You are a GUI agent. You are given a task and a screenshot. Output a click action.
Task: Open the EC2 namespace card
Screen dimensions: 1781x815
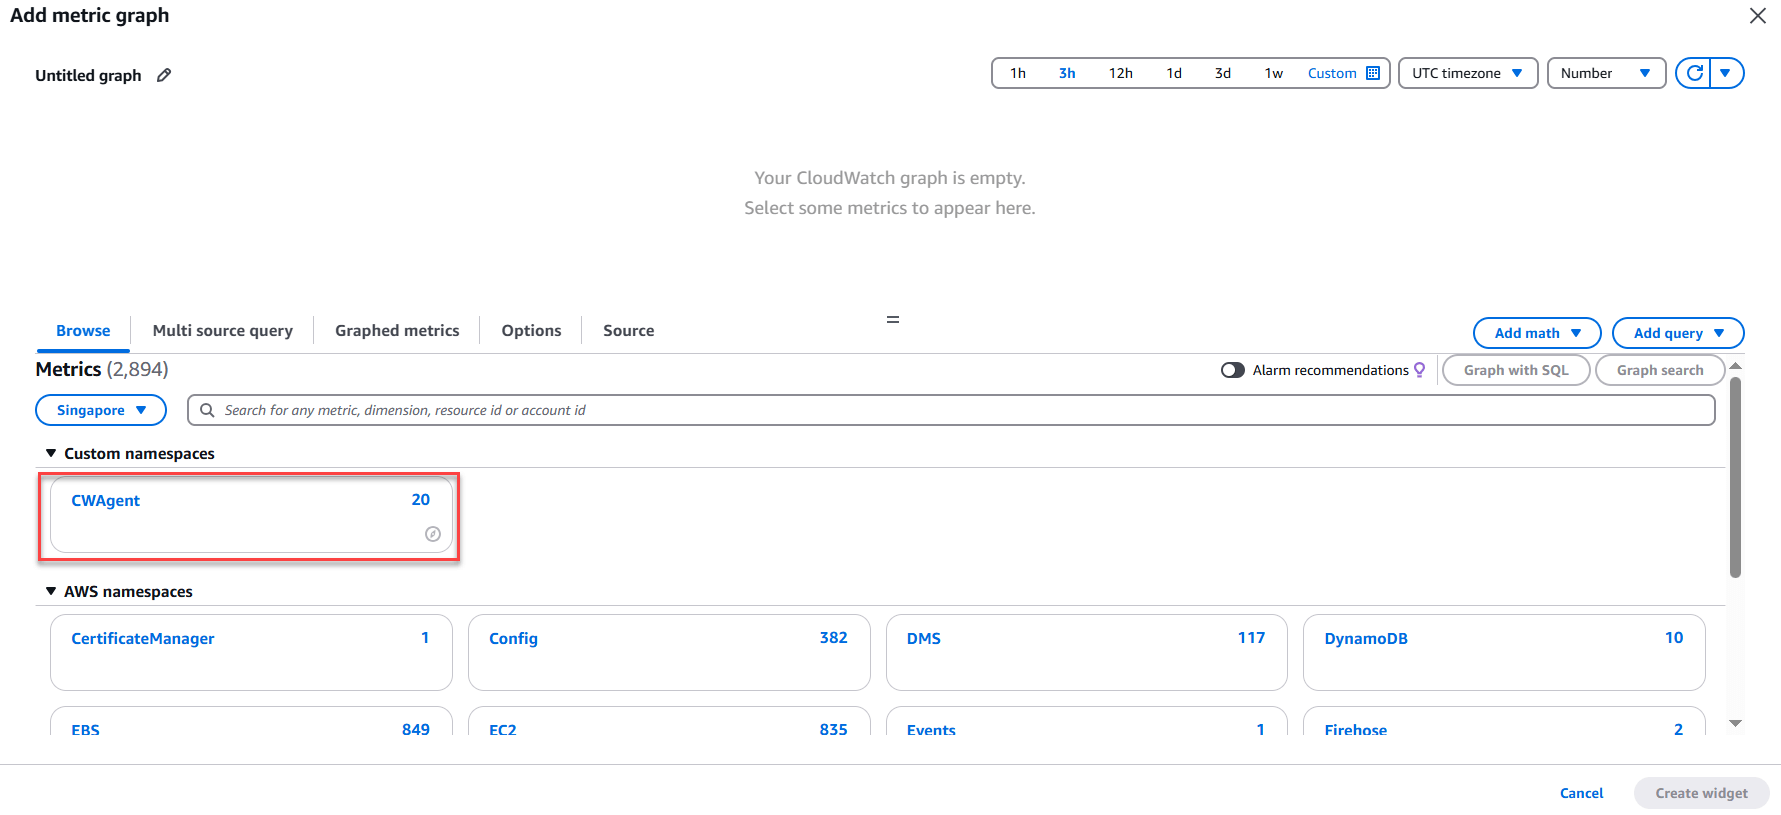coord(669,721)
